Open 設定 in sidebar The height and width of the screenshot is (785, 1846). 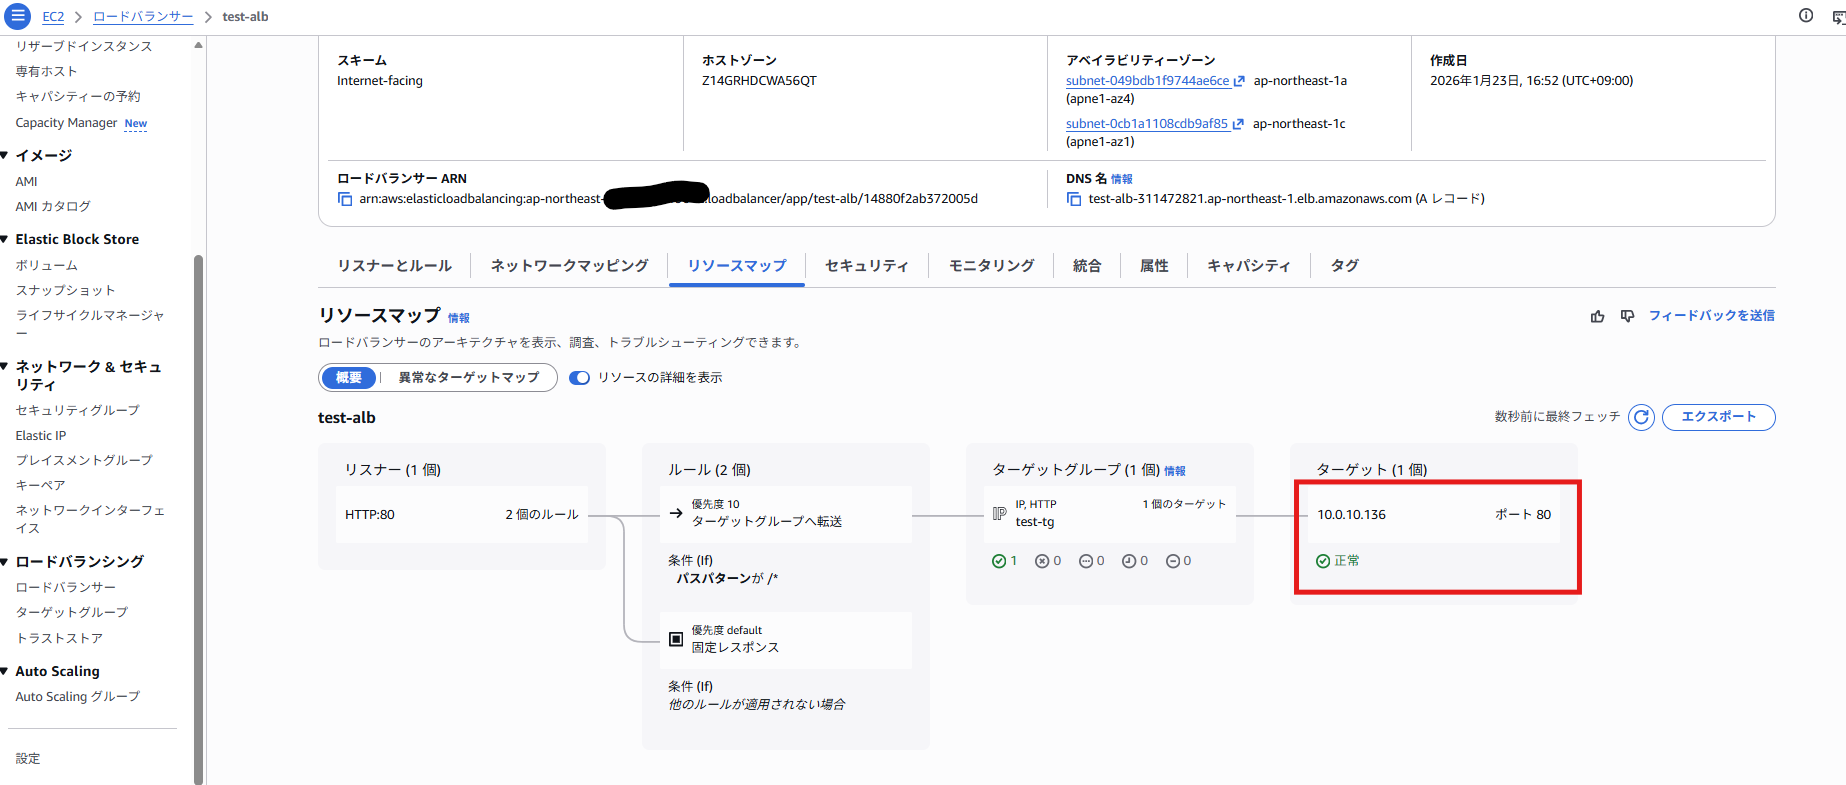coord(28,759)
